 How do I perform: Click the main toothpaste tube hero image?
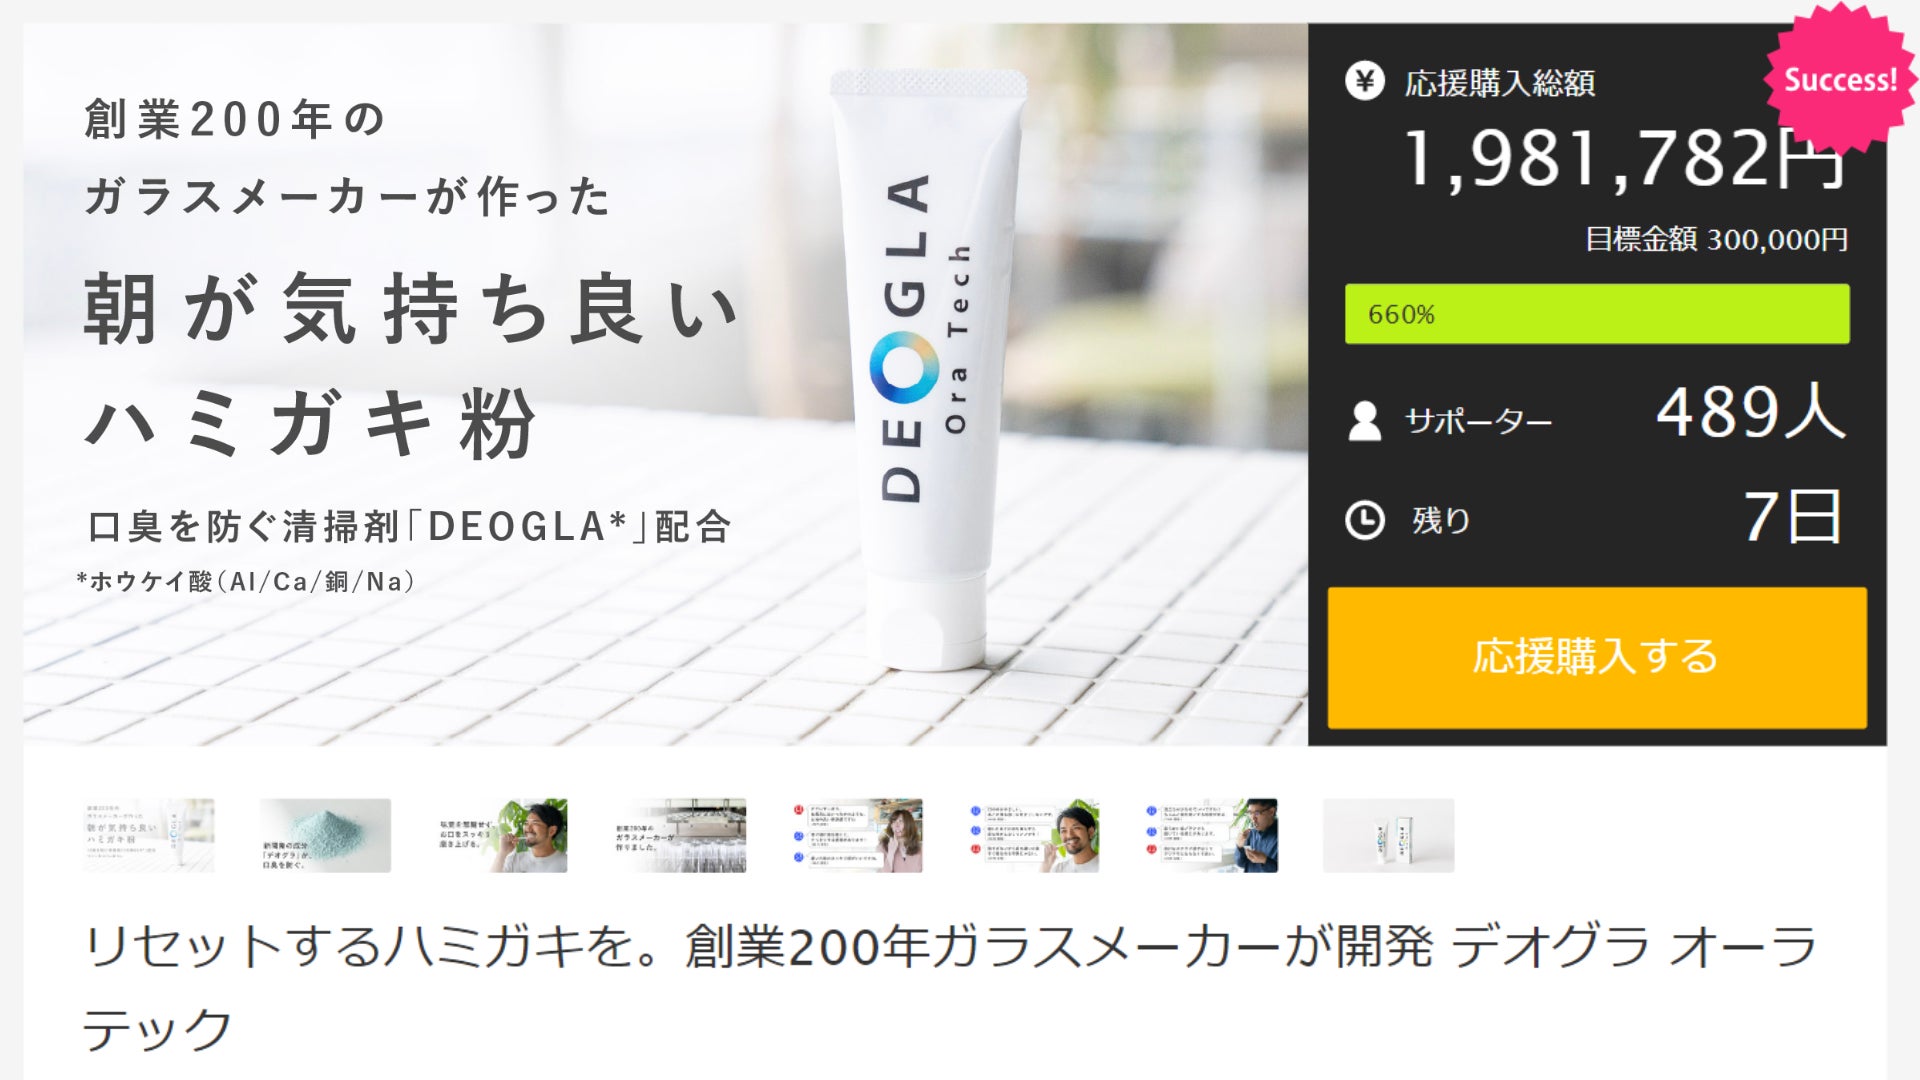coord(665,384)
